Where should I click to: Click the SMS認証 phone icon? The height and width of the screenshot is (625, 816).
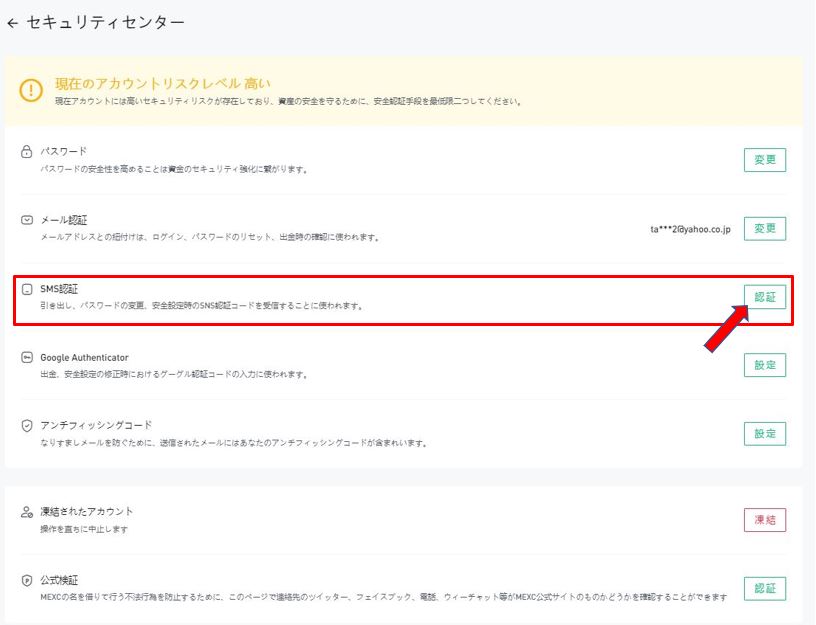pos(27,289)
